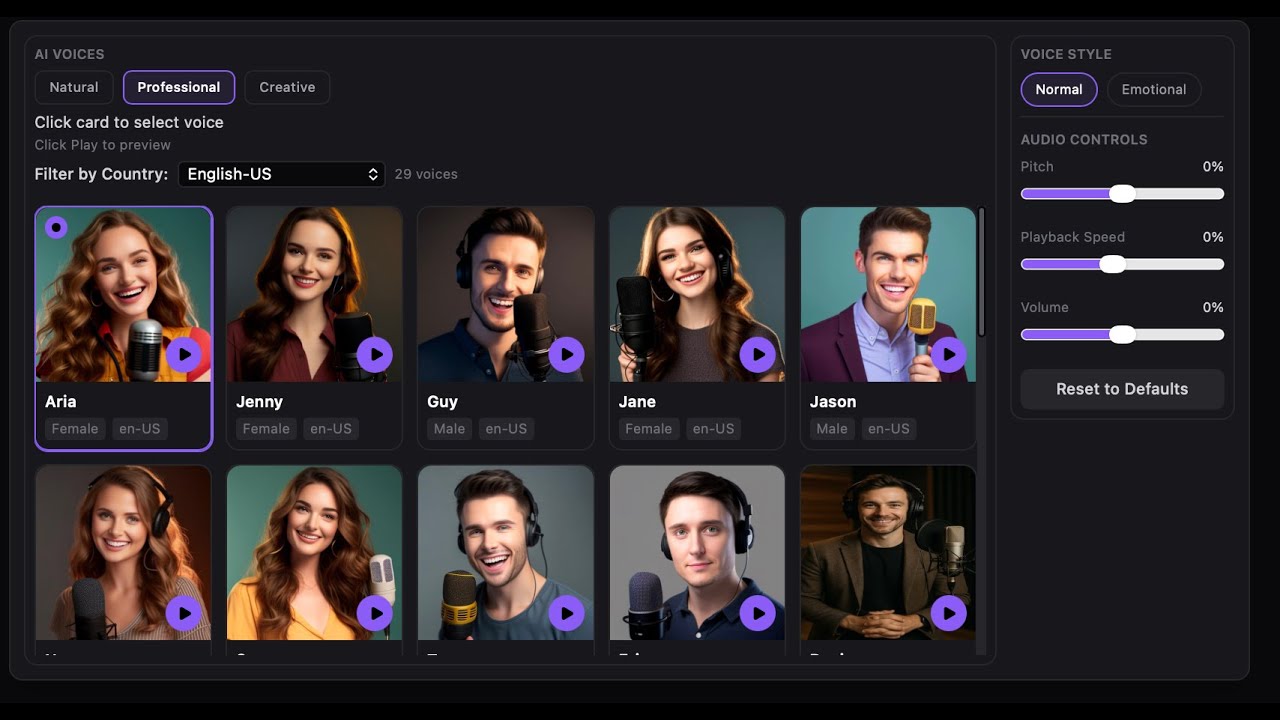
Task: Play the Jane voice preview
Action: [x=758, y=354]
